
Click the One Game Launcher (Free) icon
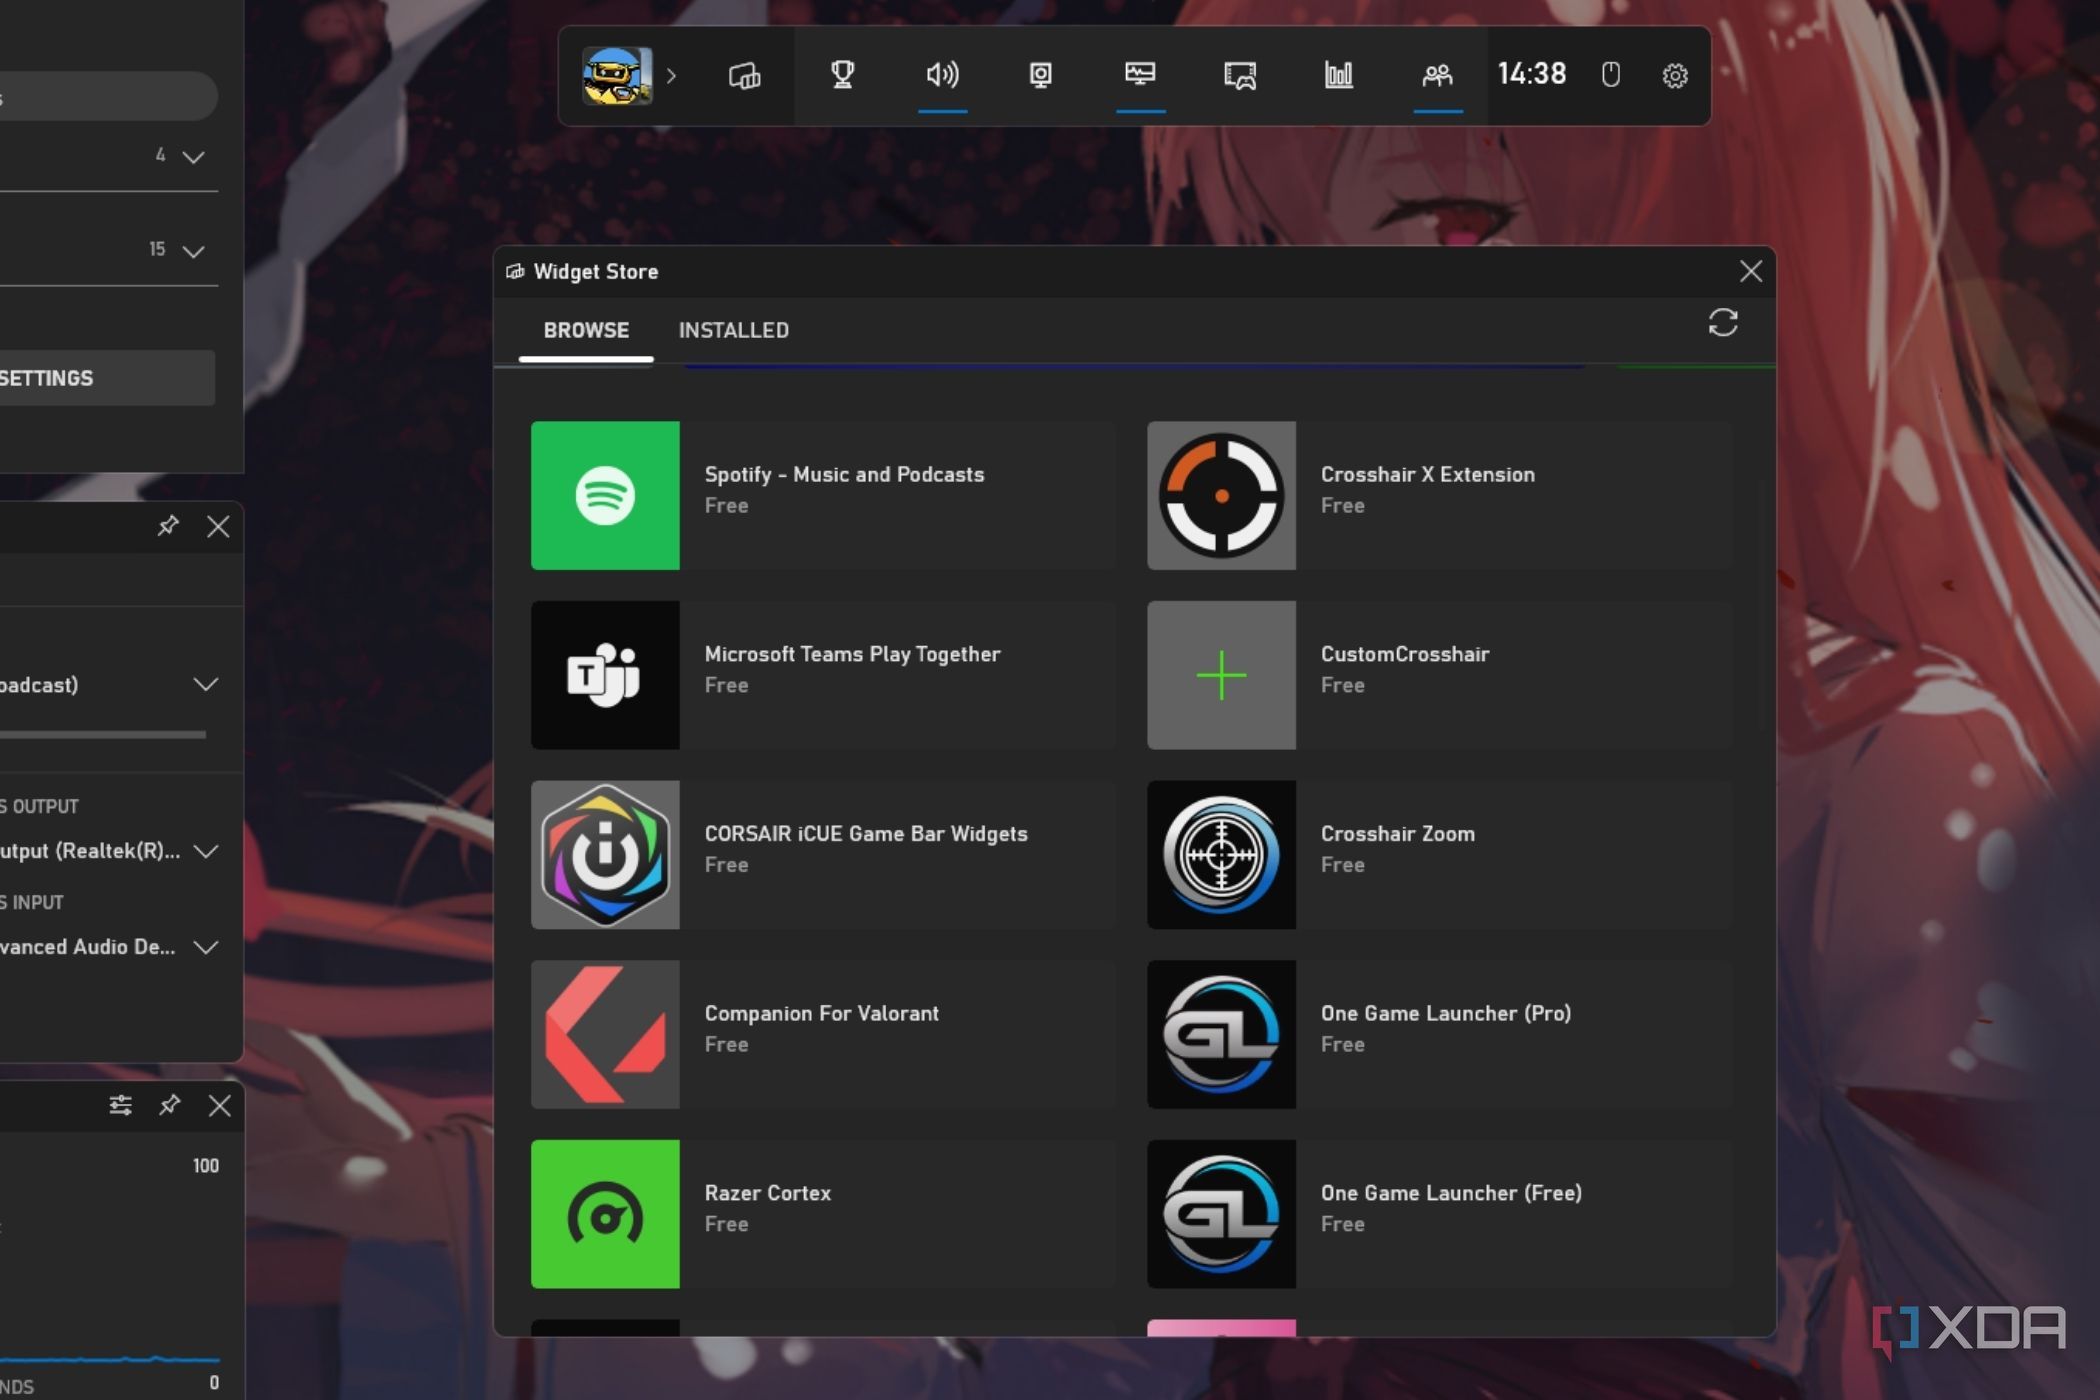(1221, 1214)
